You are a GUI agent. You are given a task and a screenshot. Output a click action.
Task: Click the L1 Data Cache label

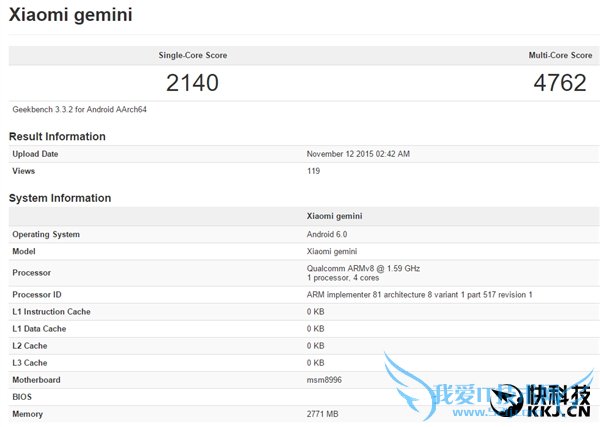tap(39, 329)
